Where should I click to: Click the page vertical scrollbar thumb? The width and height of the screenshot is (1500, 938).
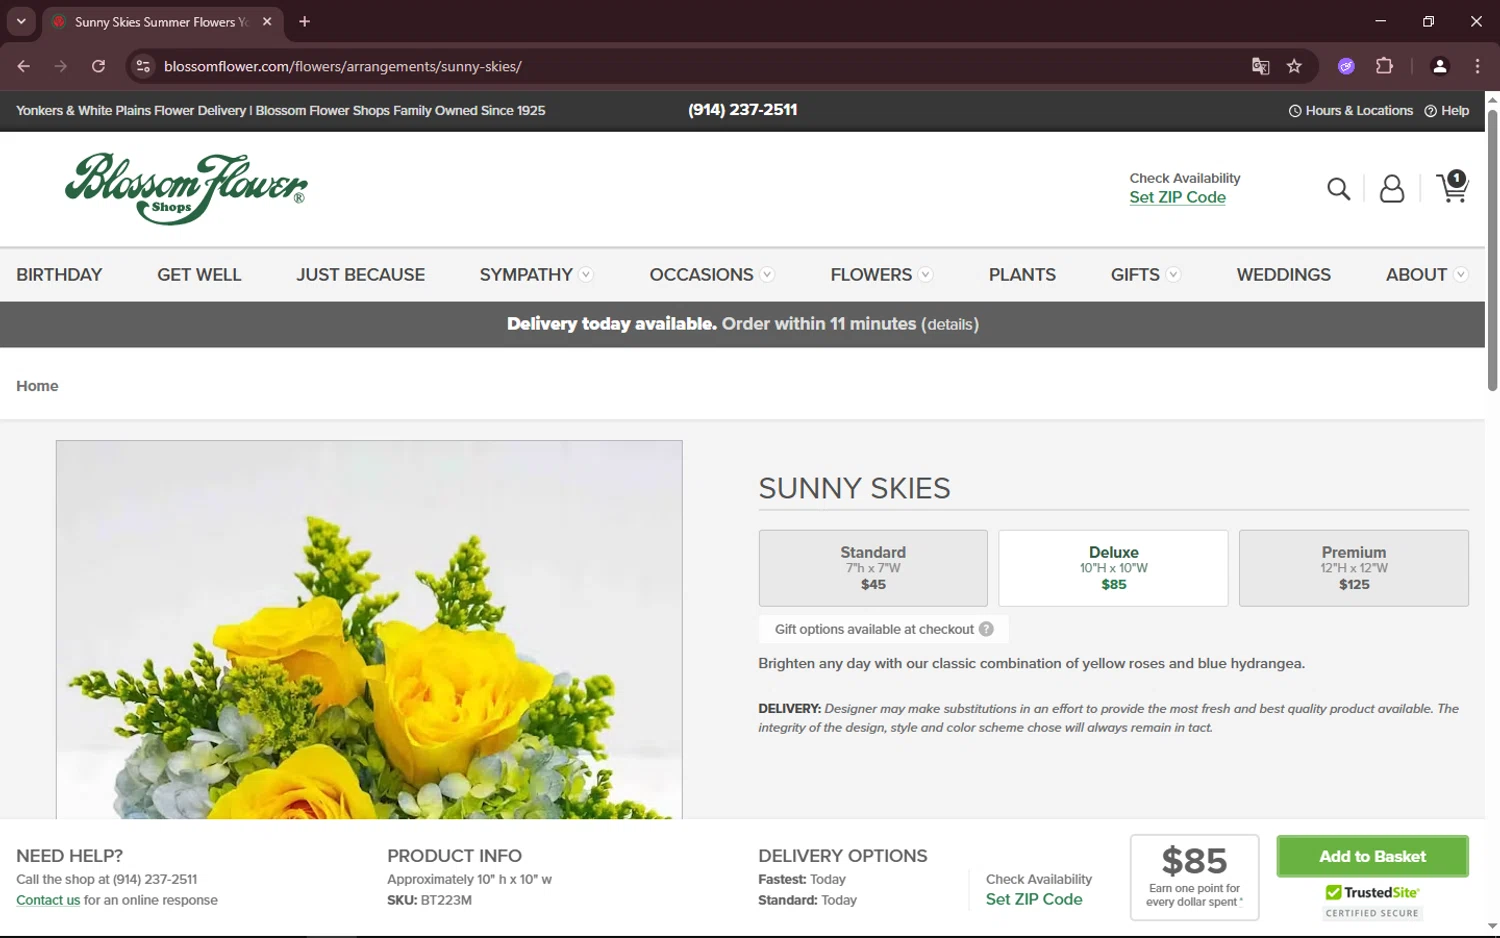[1492, 250]
